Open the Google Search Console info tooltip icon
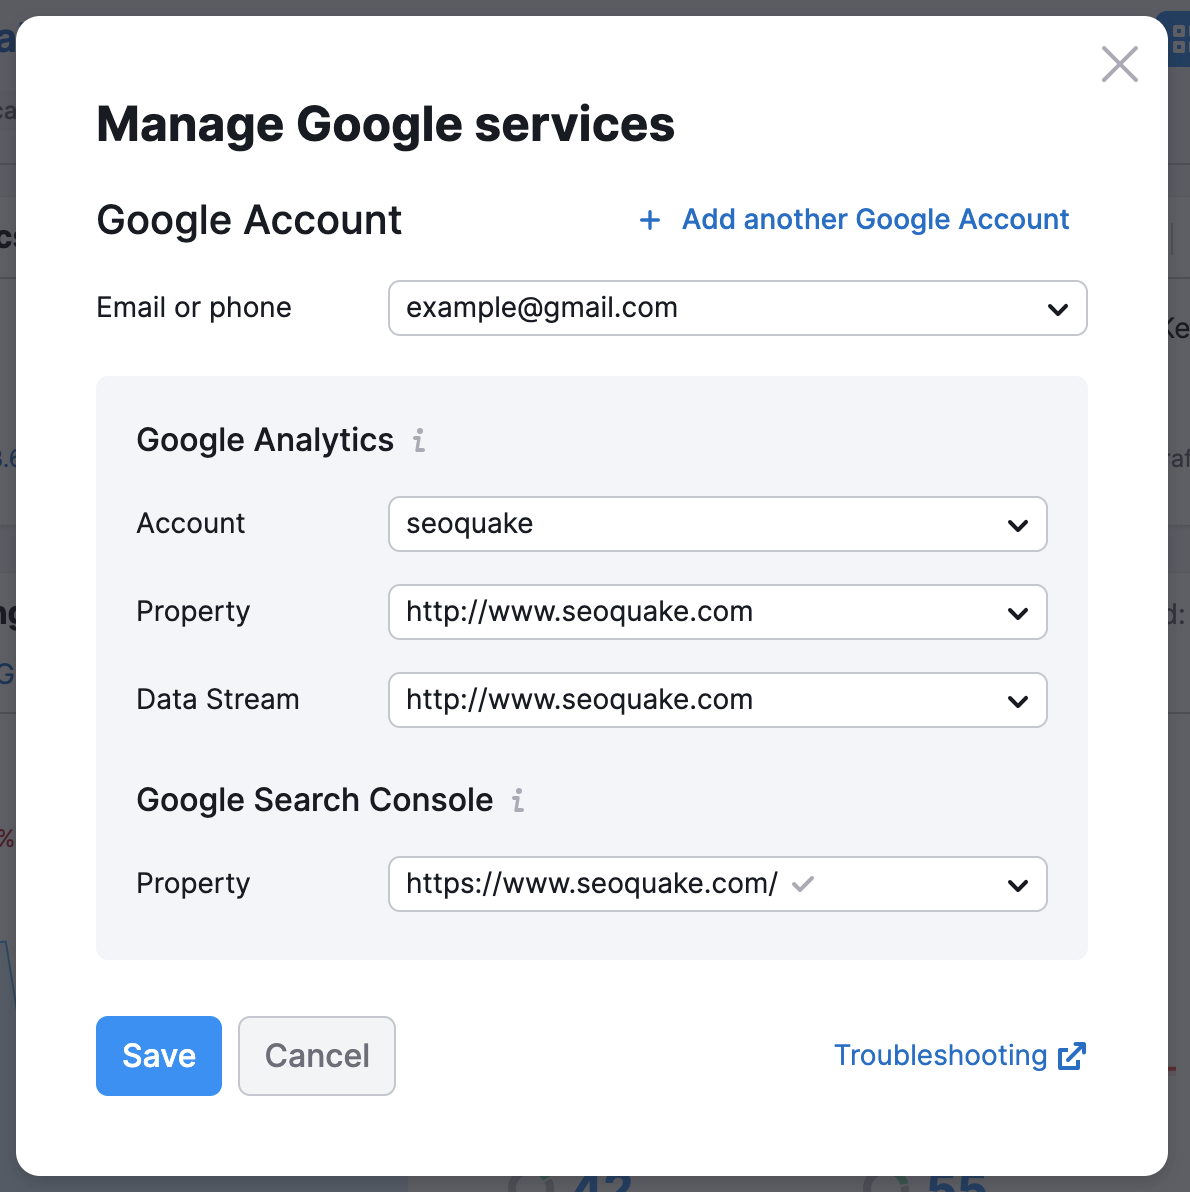Screen dimensions: 1190x1192 pos(518,800)
